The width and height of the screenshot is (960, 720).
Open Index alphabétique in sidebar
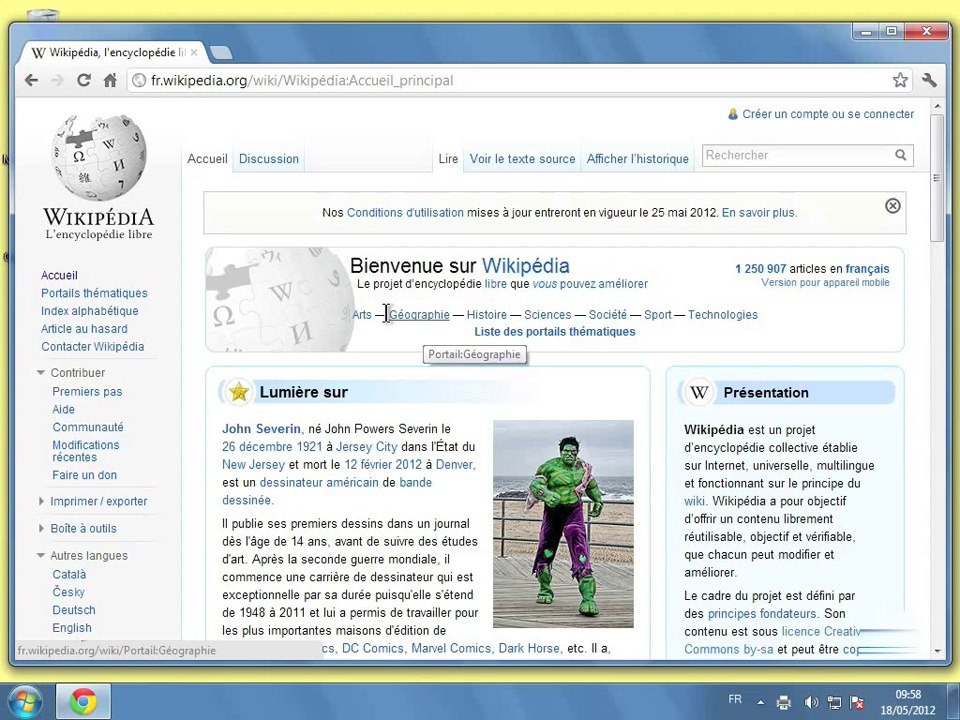[x=89, y=311]
